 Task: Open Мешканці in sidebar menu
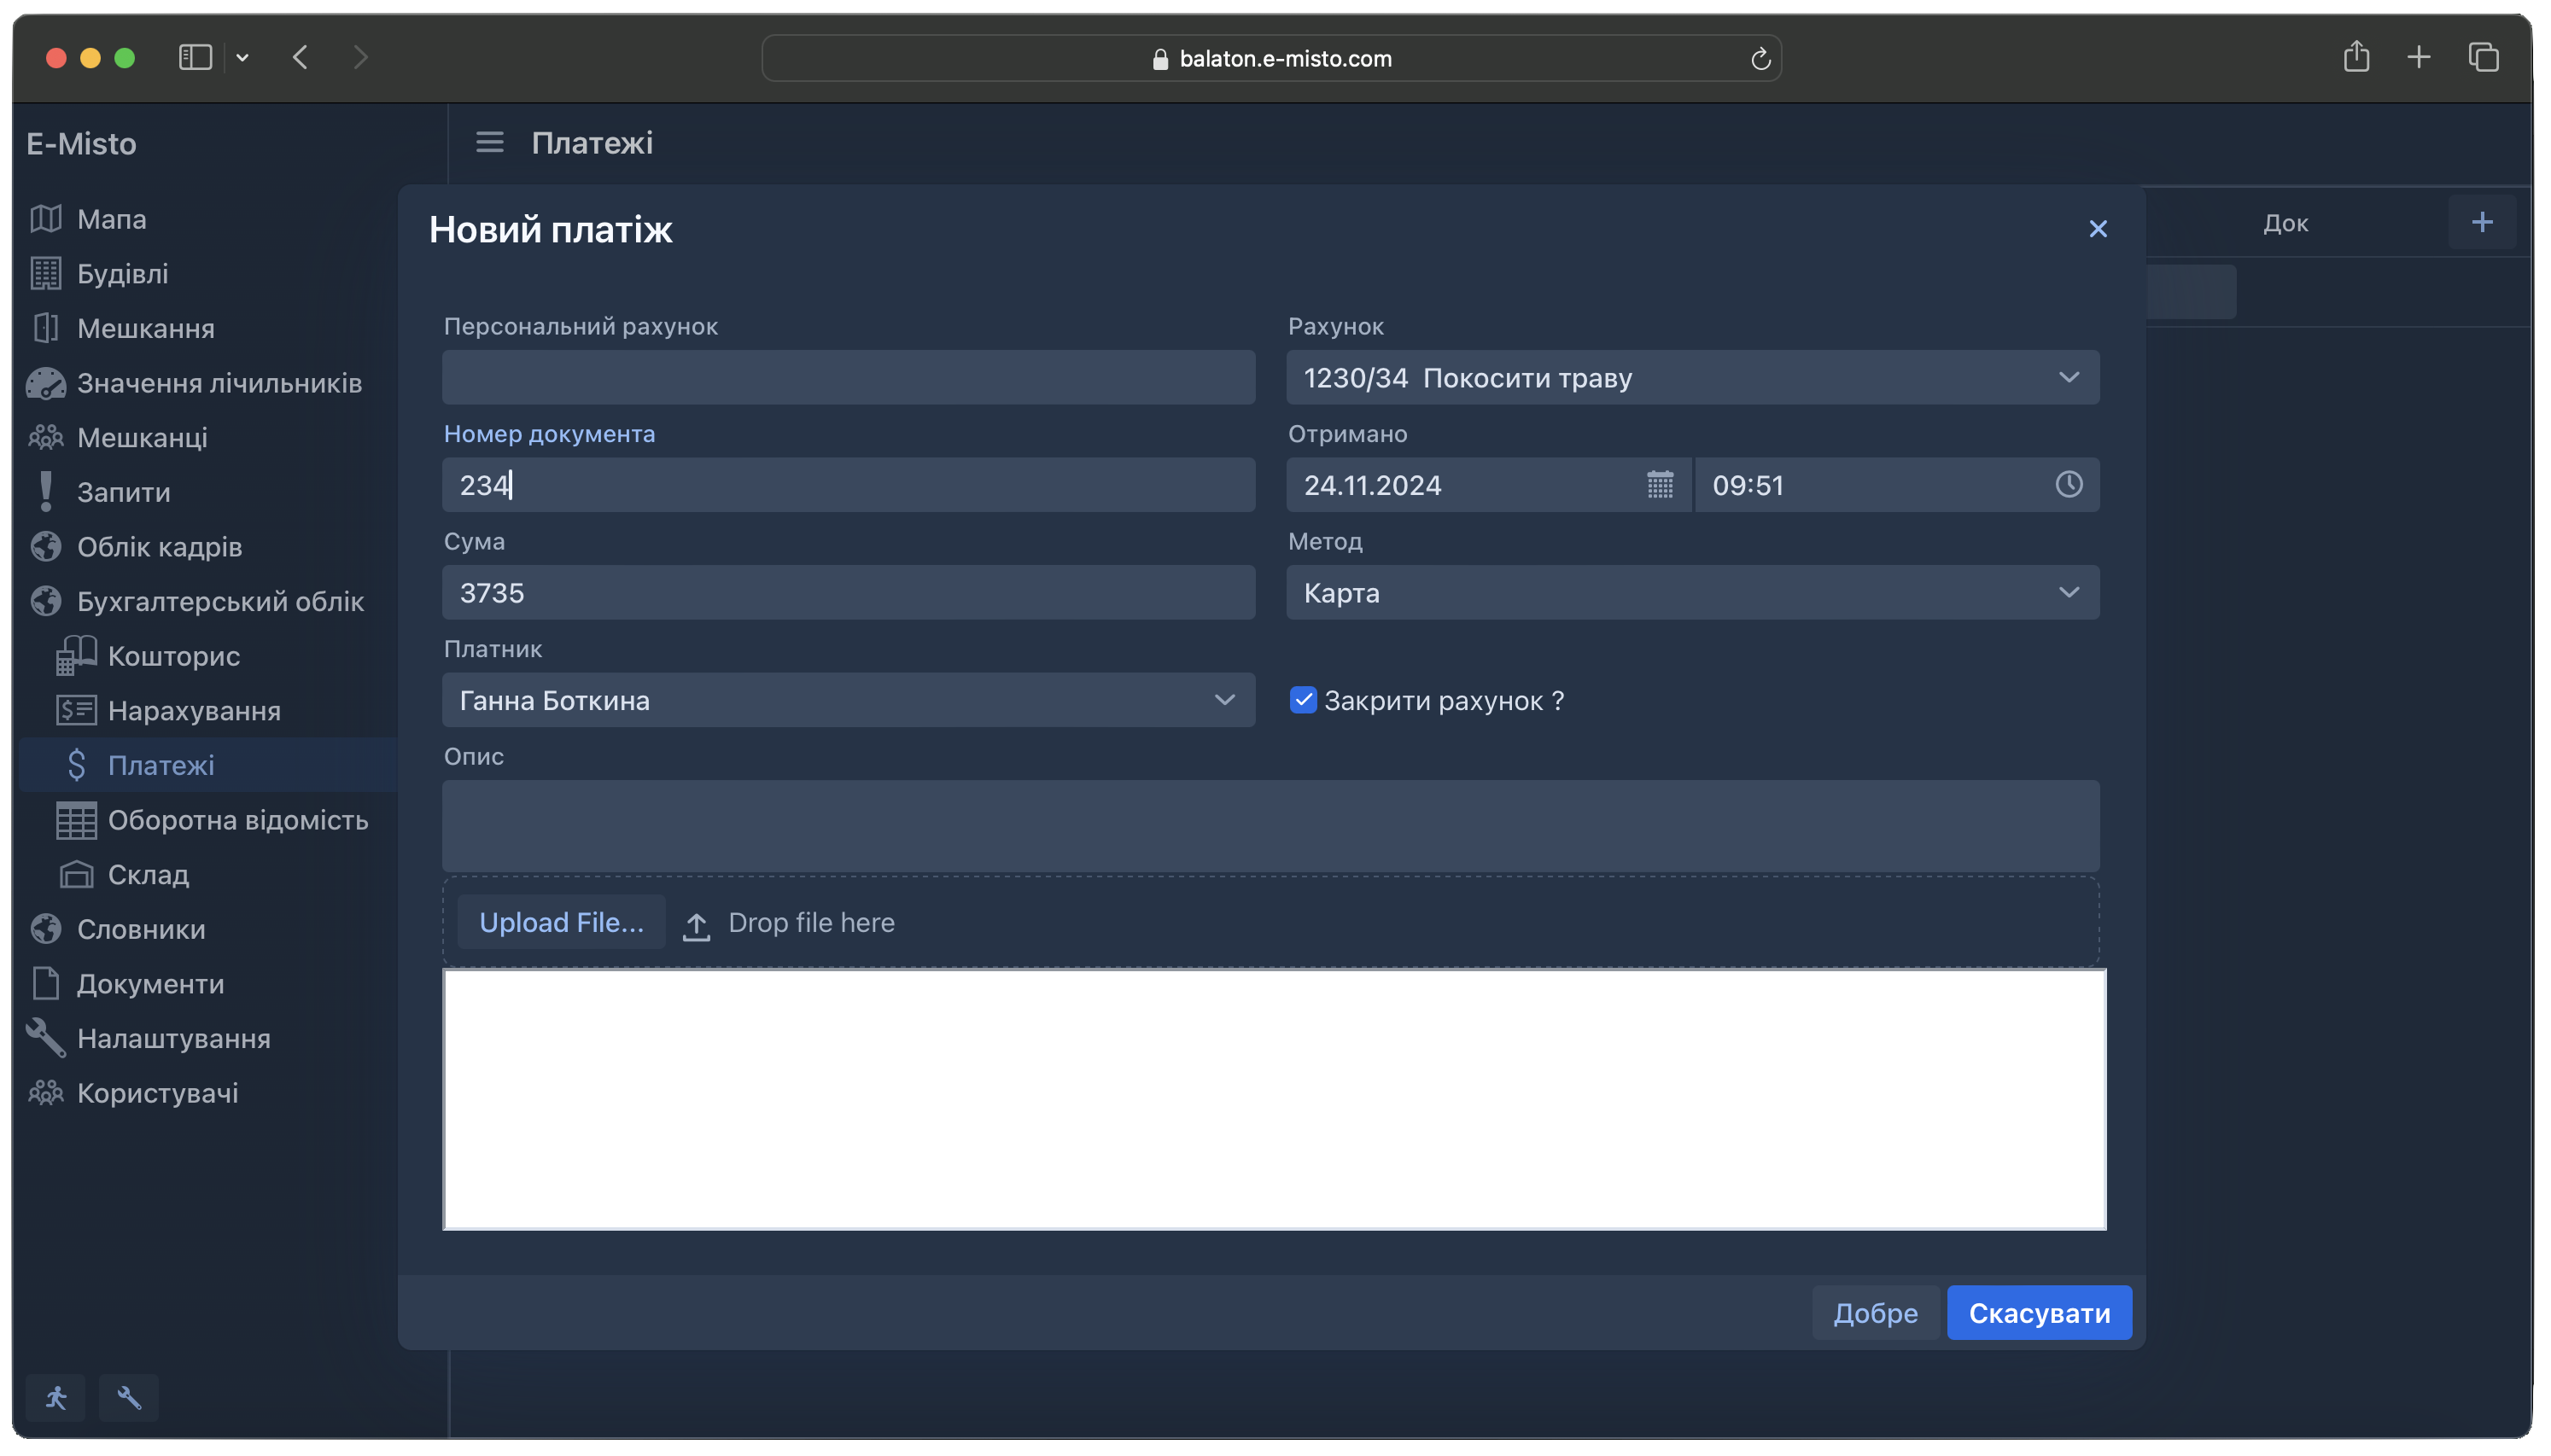click(142, 438)
